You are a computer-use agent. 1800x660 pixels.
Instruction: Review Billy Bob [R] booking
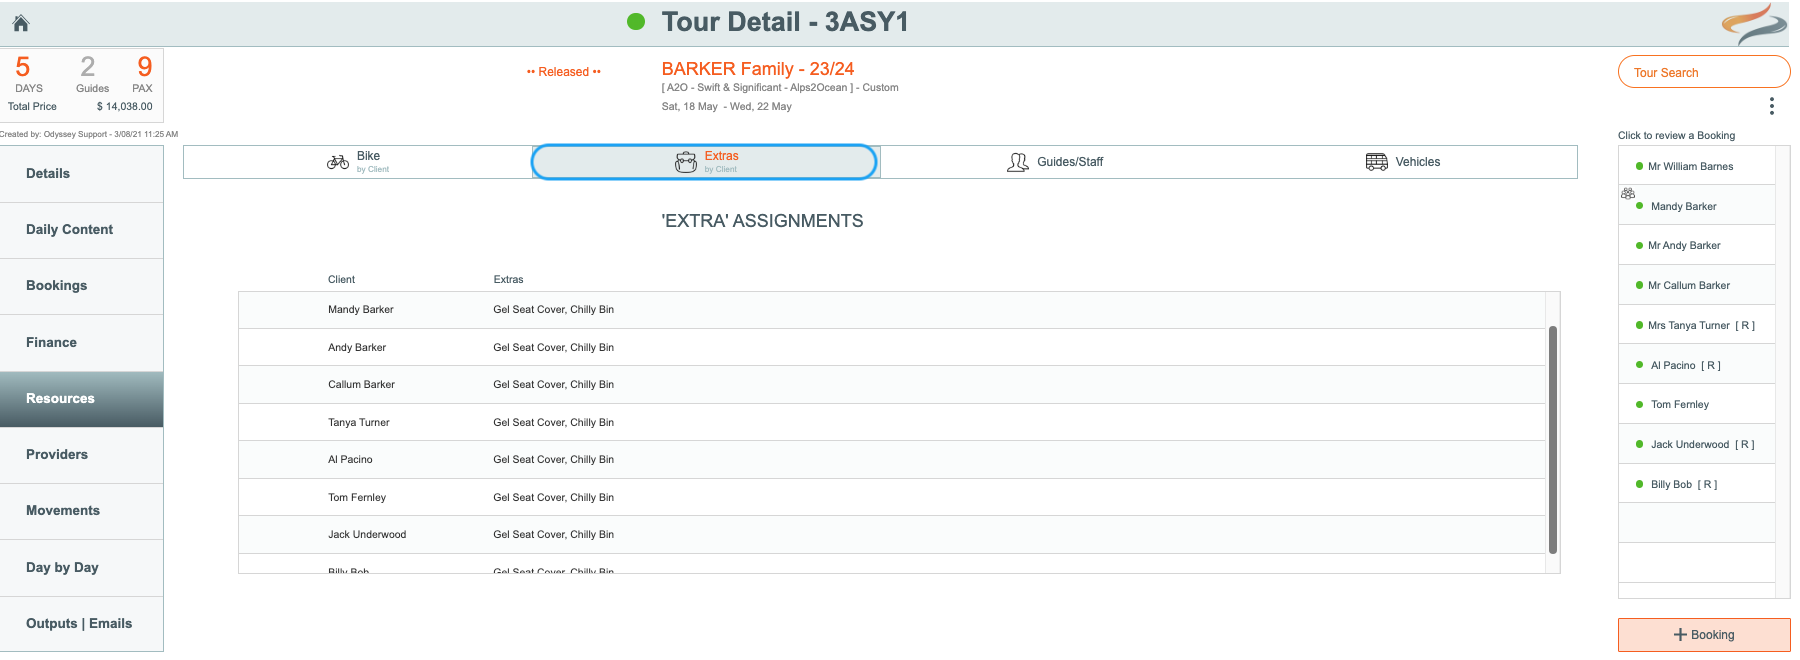pos(1697,484)
